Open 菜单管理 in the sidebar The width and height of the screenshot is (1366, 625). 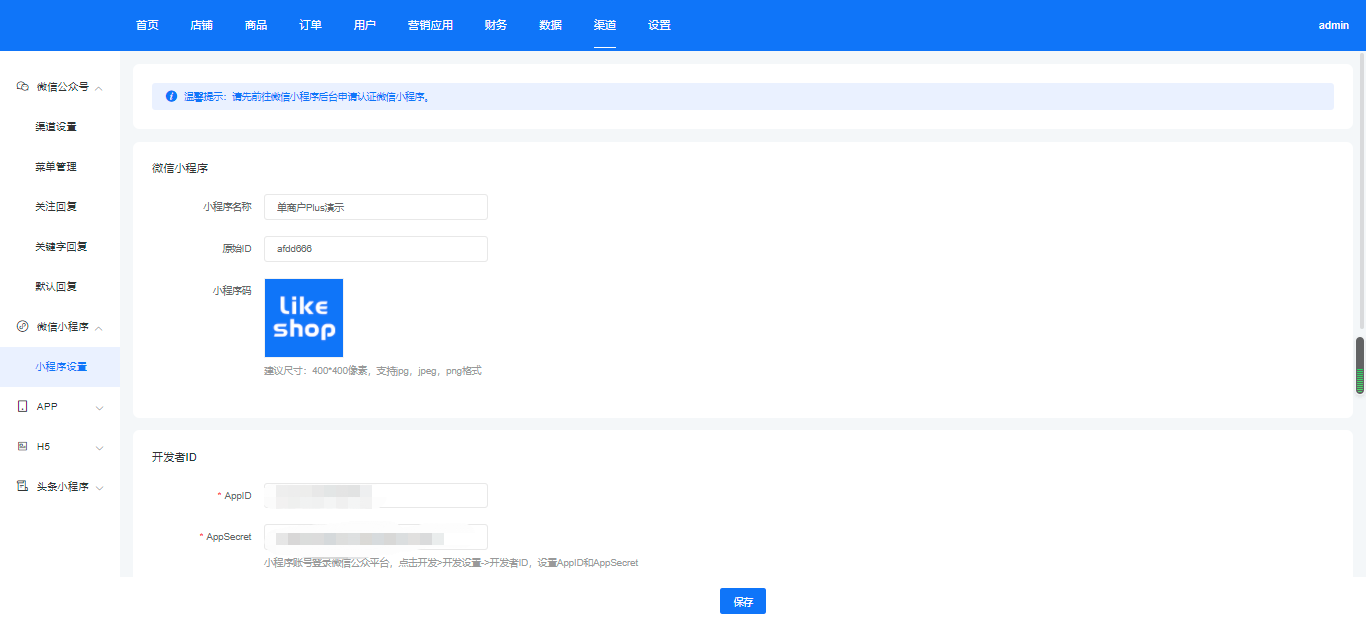[x=56, y=167]
